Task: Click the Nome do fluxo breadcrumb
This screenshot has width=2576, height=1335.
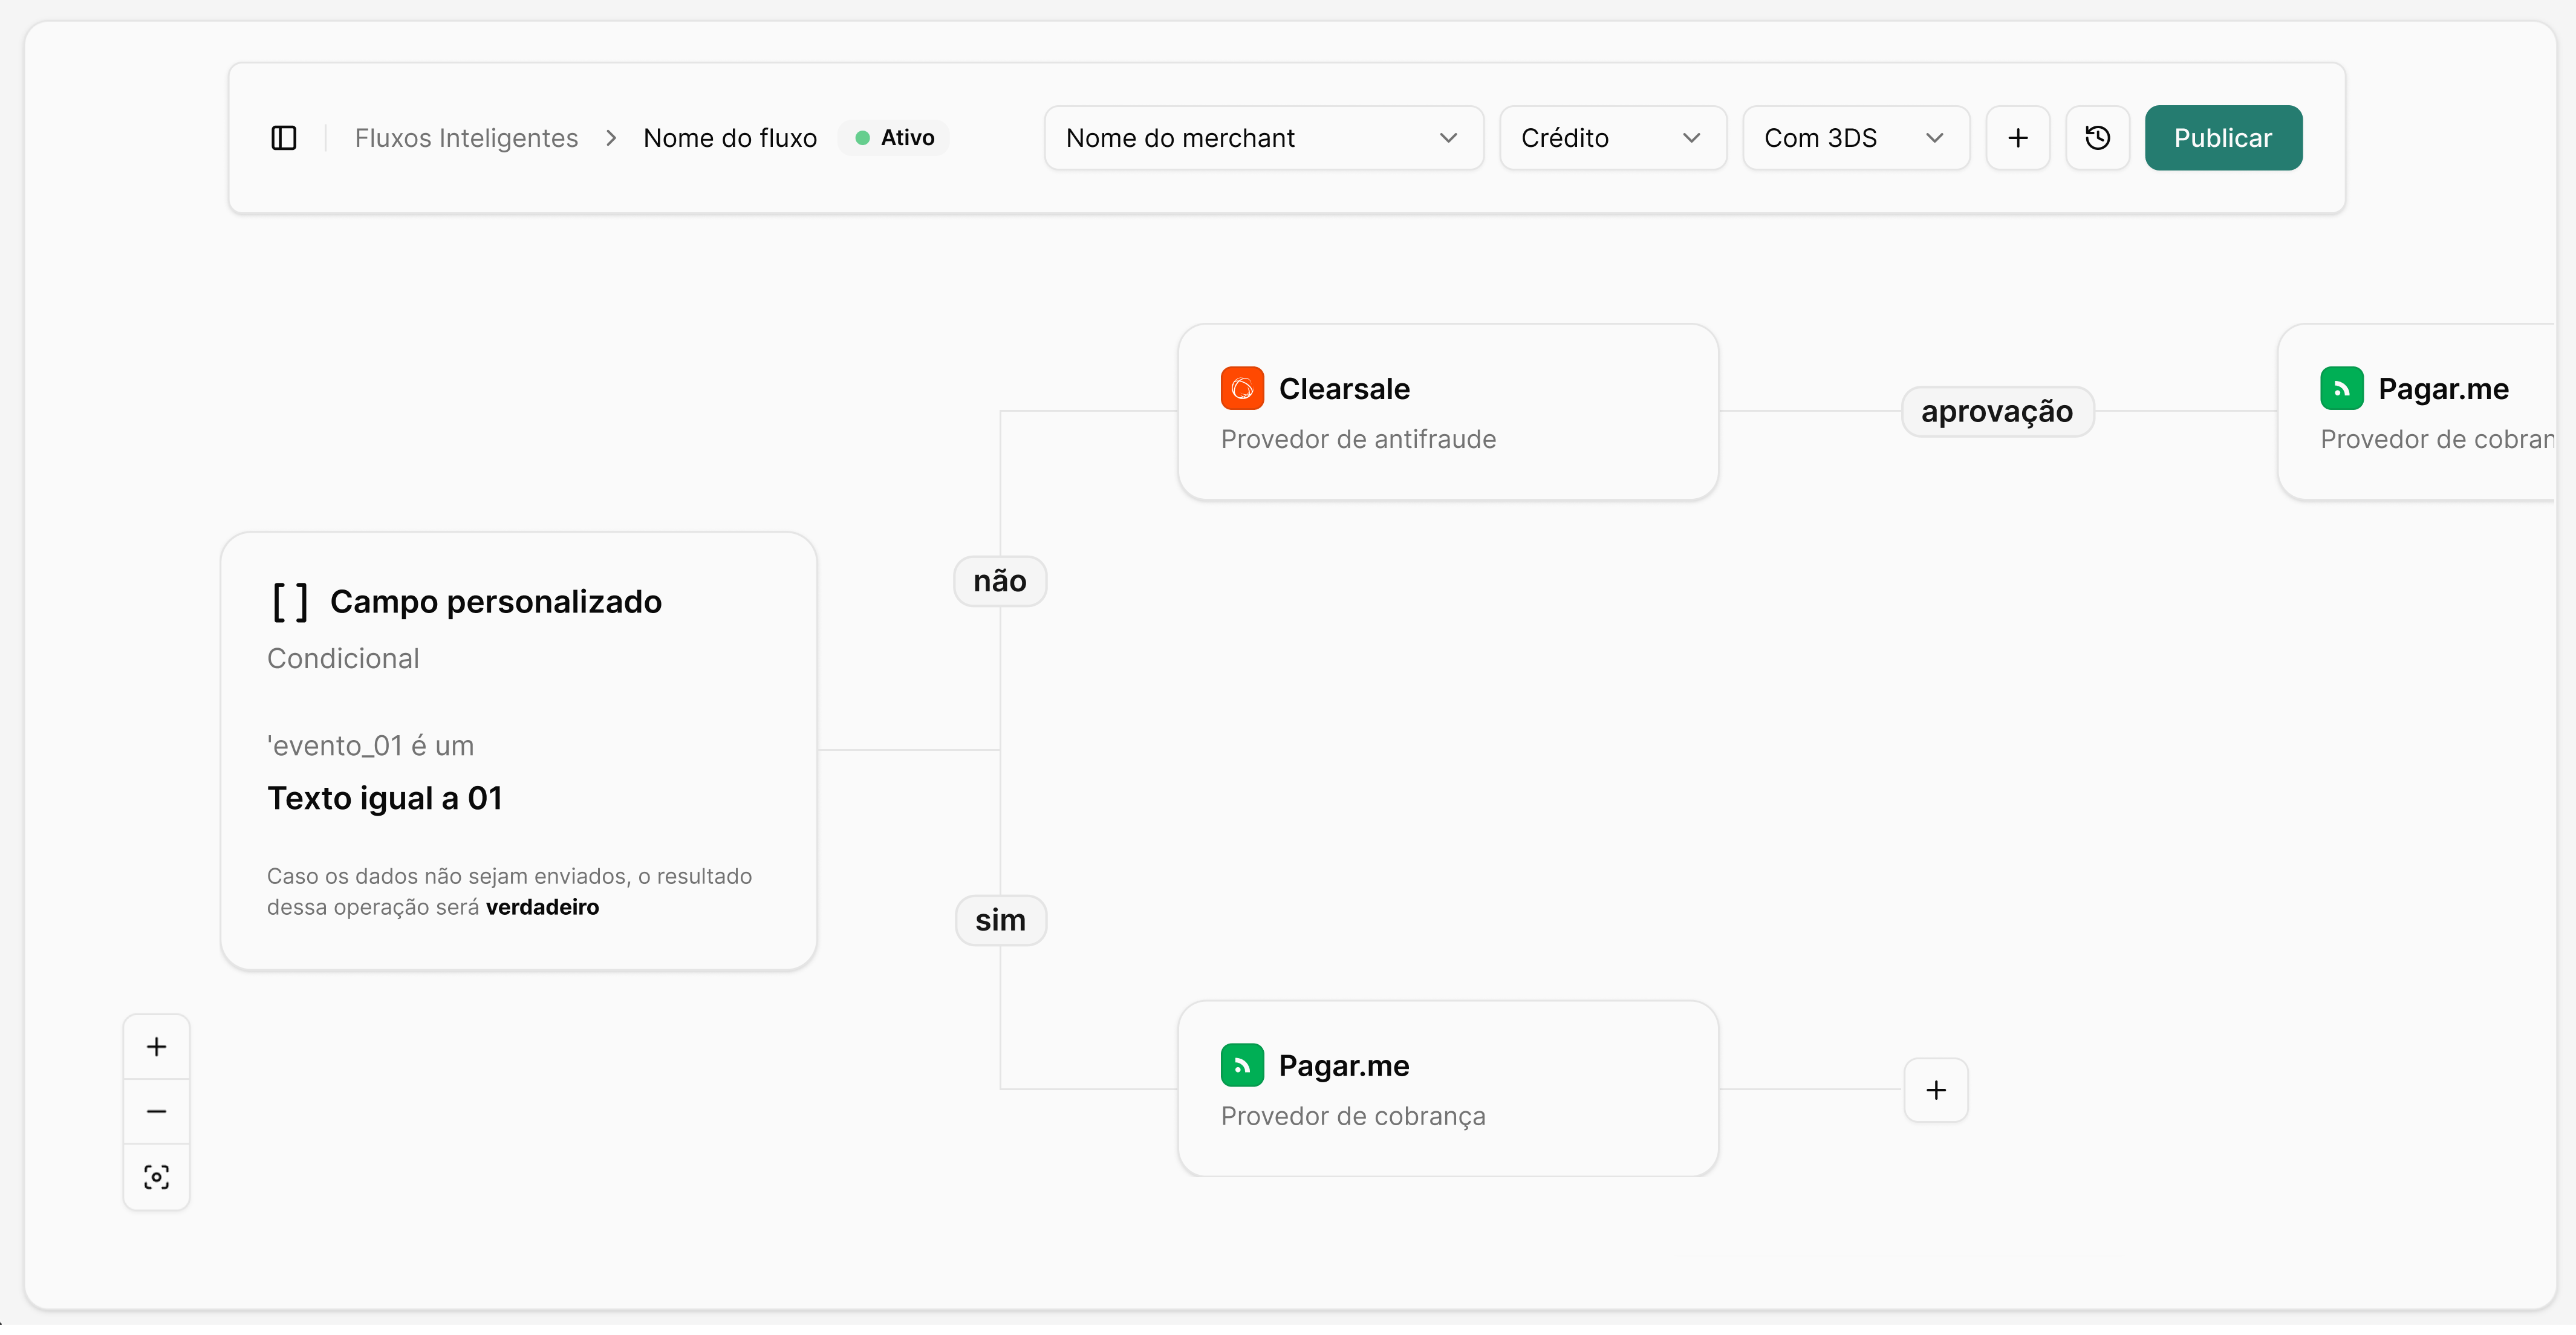Action: click(730, 138)
